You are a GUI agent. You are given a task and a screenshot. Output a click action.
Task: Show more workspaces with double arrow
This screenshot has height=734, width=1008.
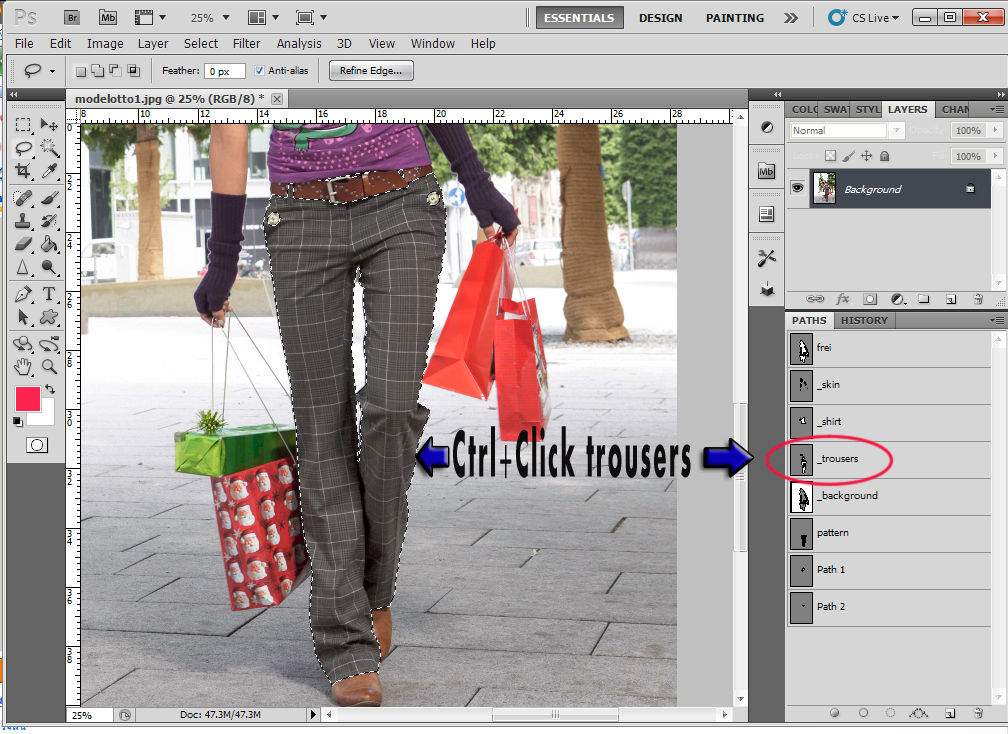click(x=791, y=18)
